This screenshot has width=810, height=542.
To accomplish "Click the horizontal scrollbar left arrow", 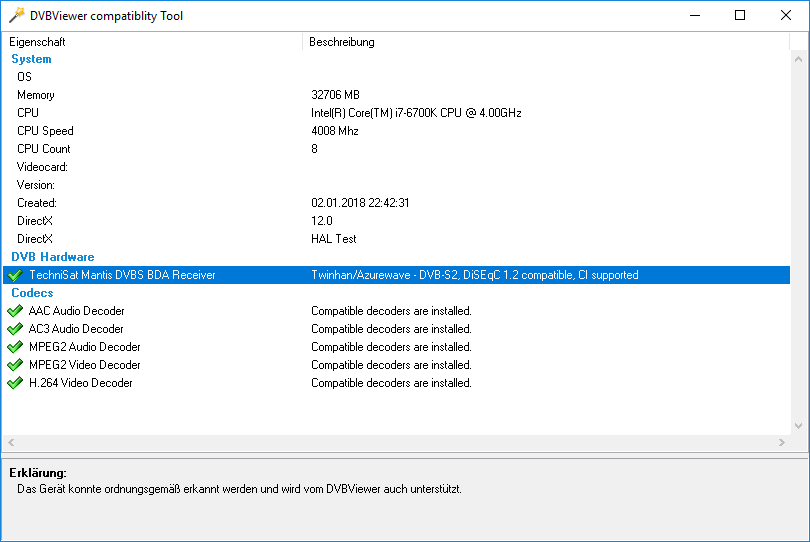I will tap(11, 442).
